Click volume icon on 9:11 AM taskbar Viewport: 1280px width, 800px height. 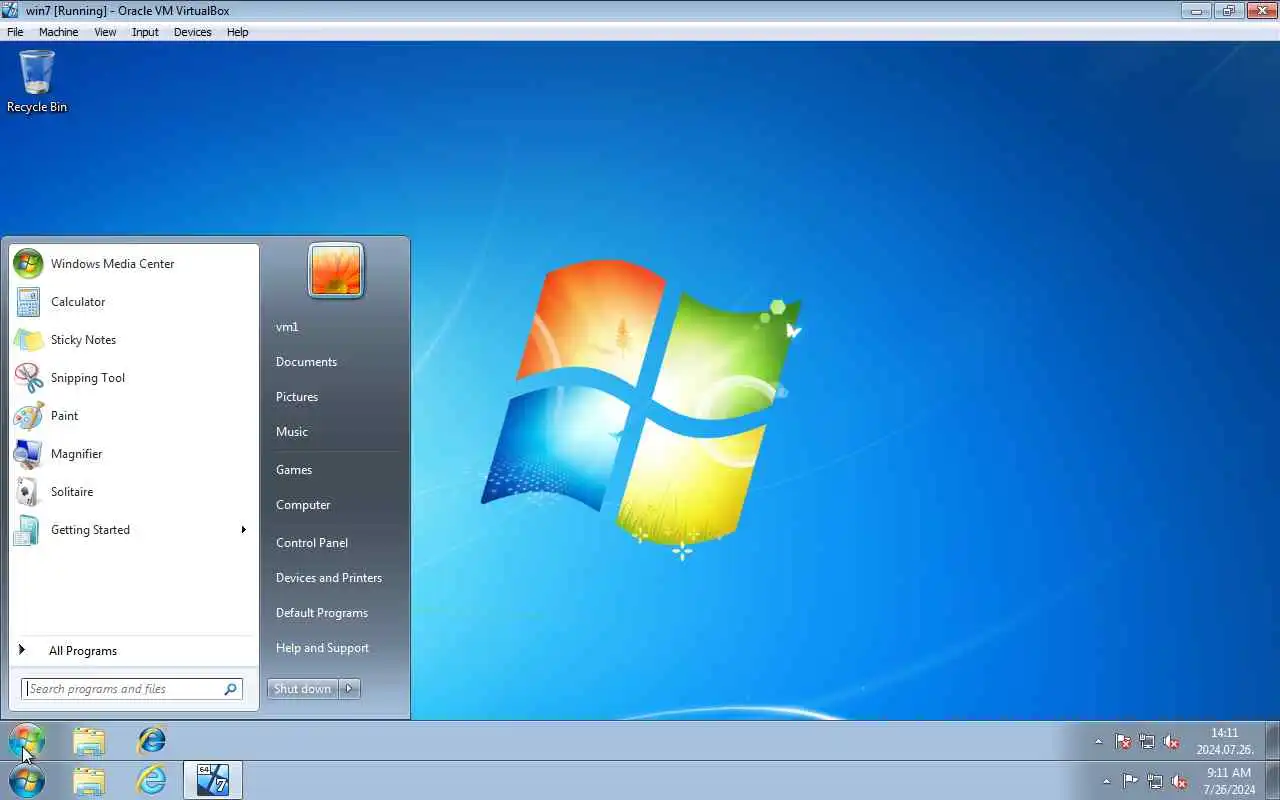coord(1179,781)
